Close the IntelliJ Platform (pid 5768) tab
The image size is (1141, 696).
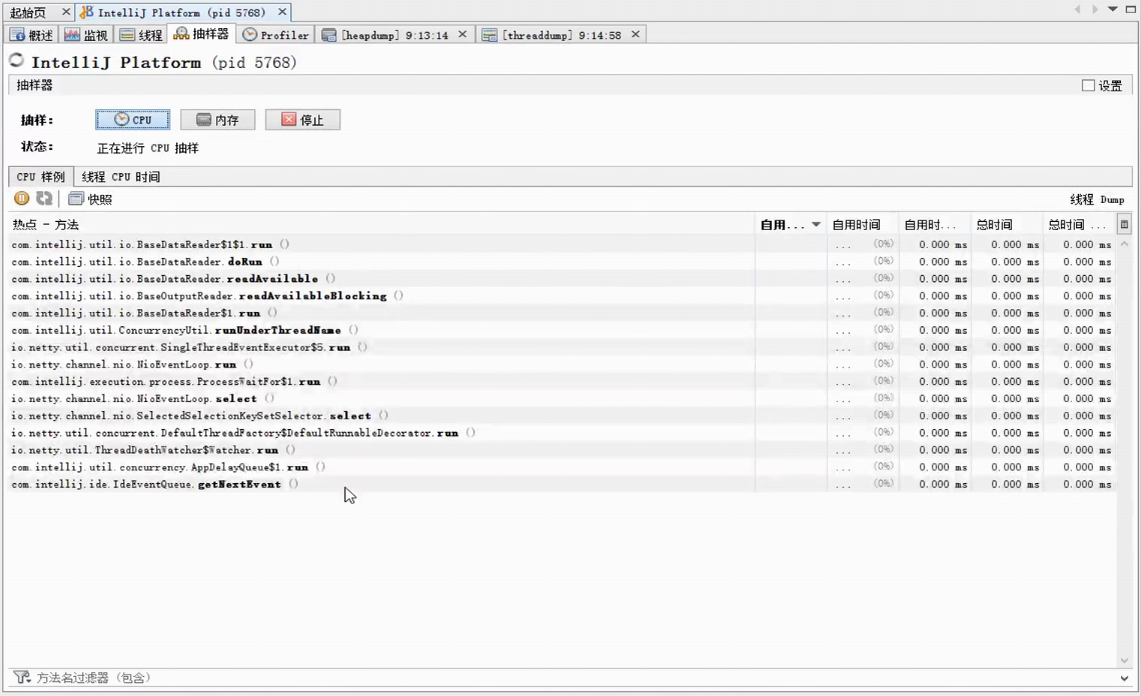point(282,12)
